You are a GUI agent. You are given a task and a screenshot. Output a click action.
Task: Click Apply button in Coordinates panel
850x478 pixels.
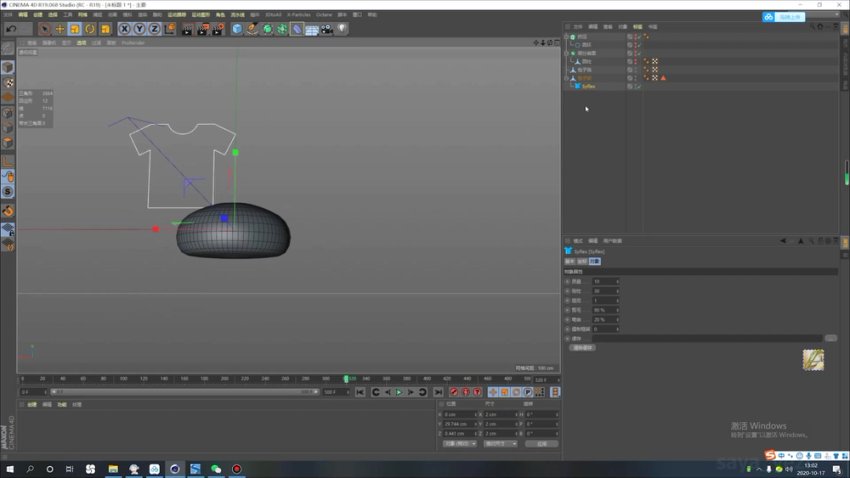click(x=542, y=444)
